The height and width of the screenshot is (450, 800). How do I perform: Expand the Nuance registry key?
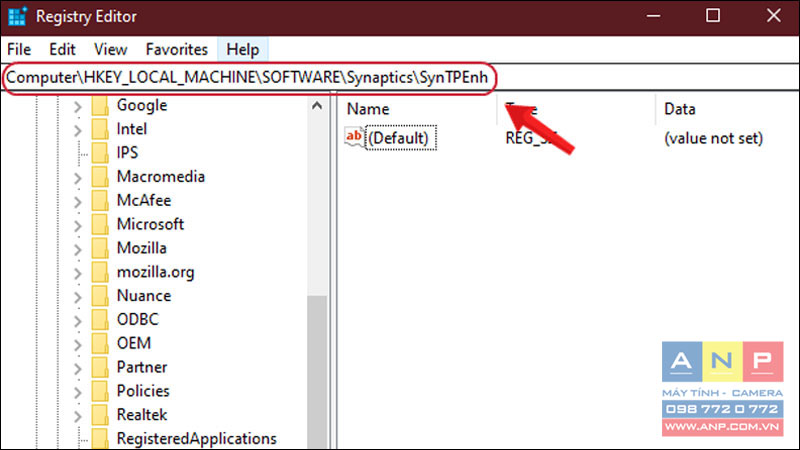(78, 297)
